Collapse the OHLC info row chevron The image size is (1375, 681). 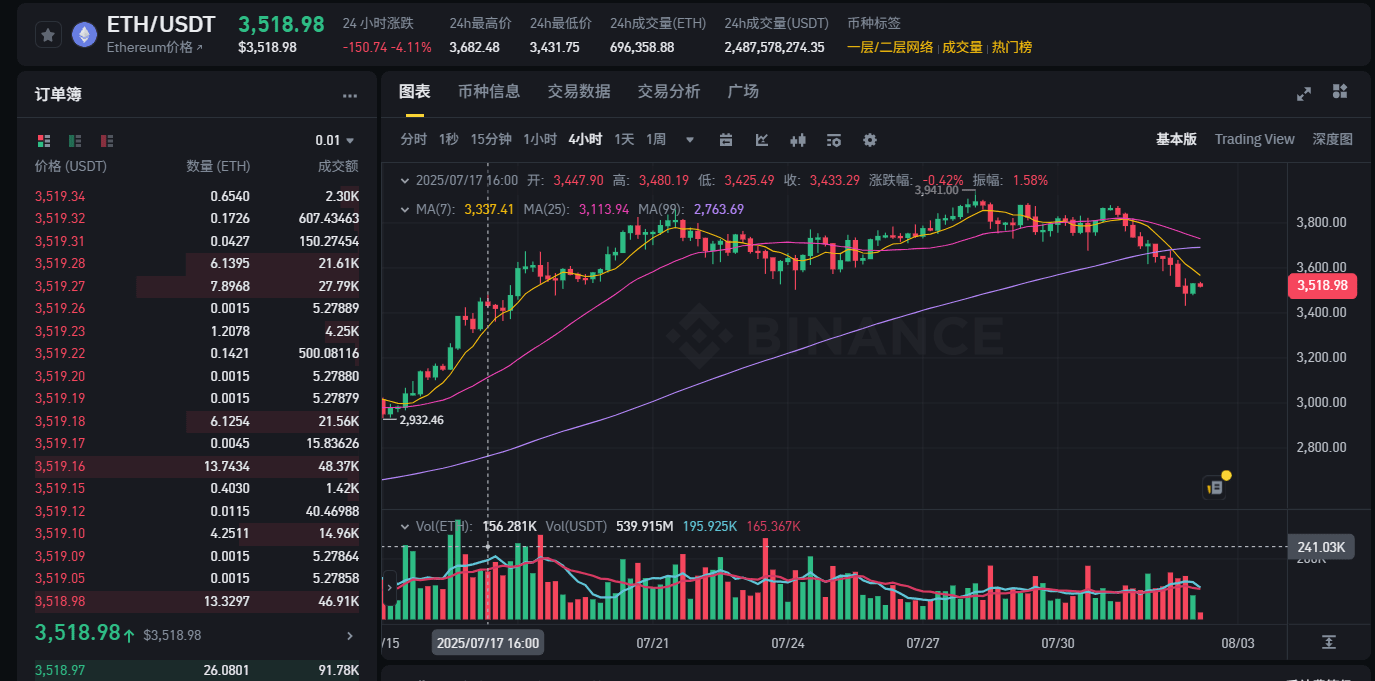pos(405,181)
